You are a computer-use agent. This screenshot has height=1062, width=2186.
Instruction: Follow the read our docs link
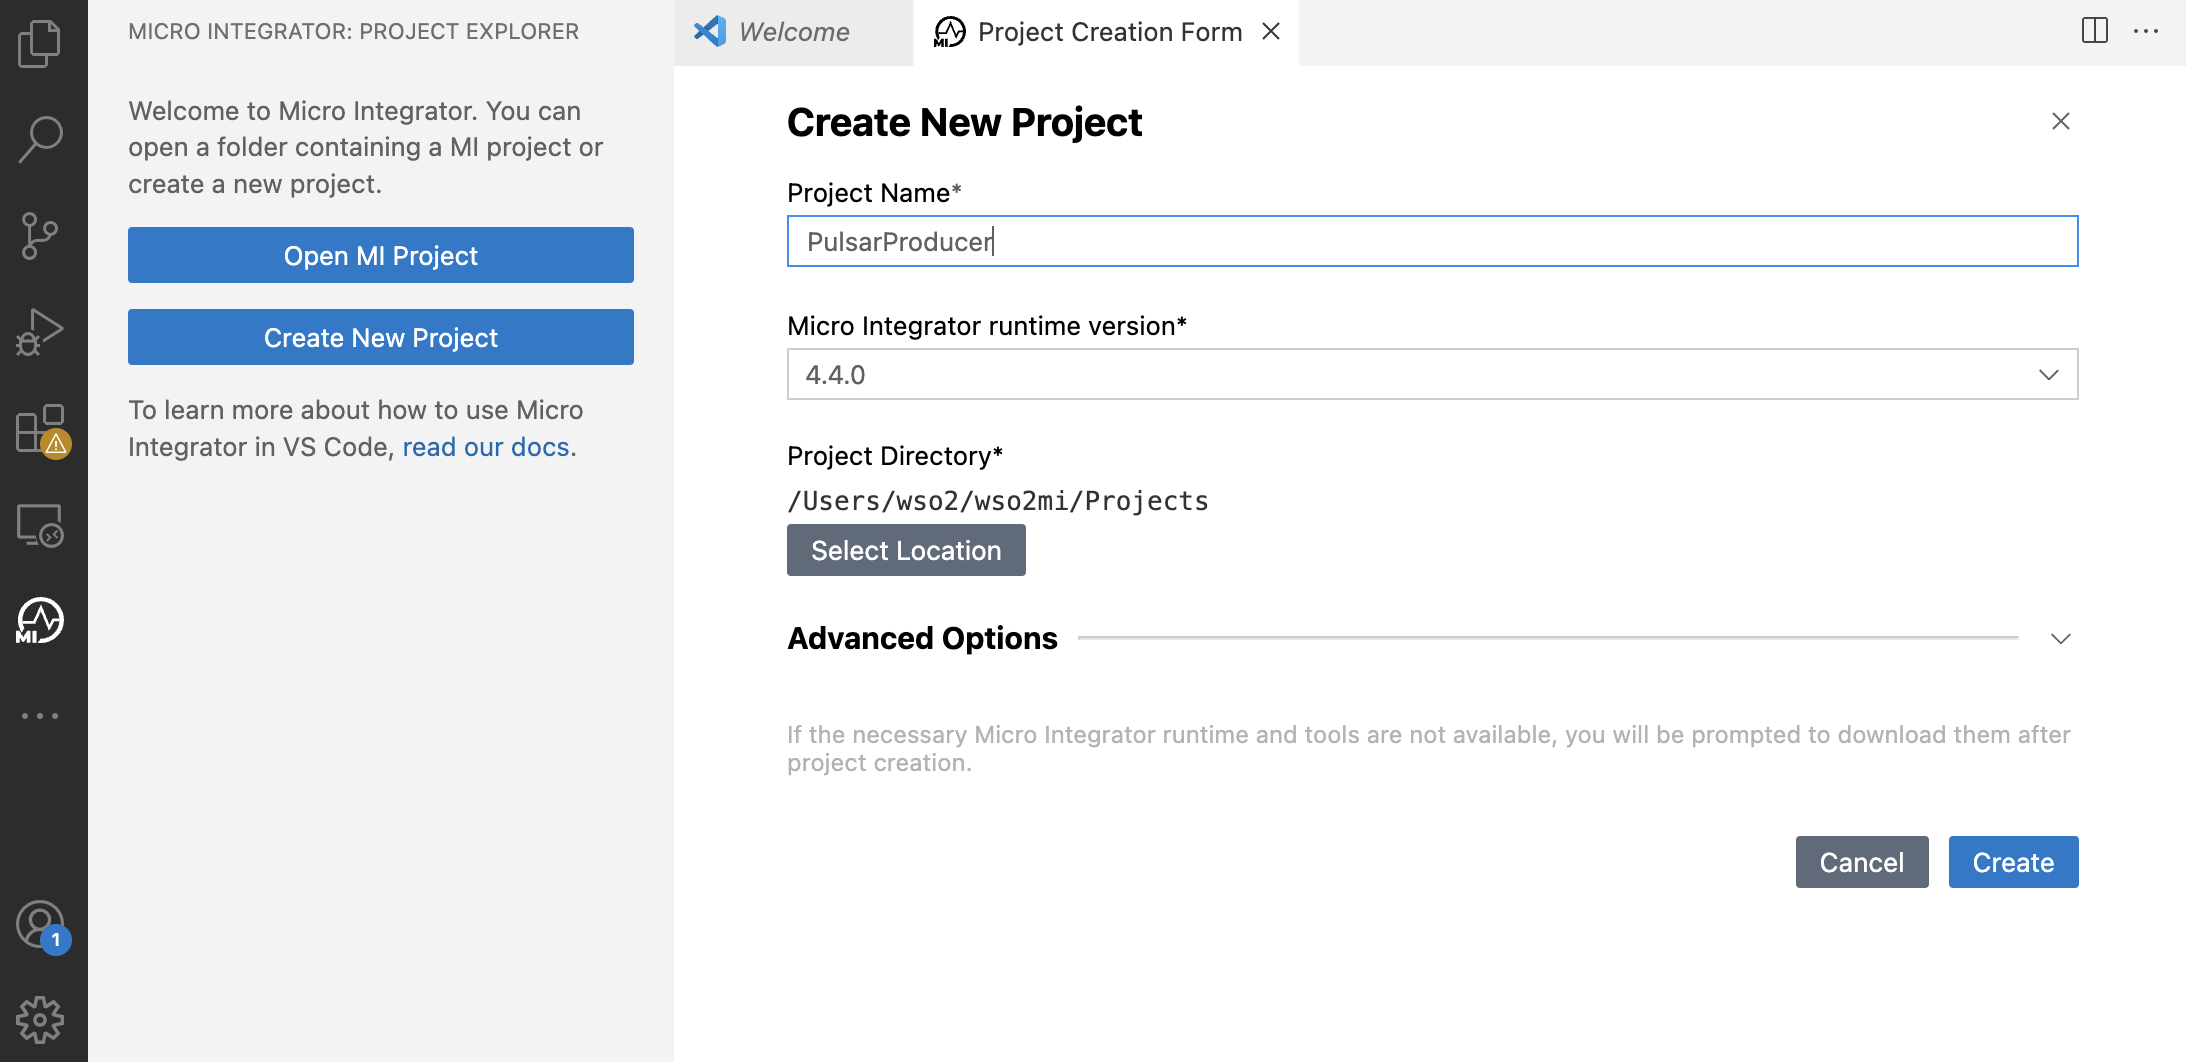click(x=486, y=447)
